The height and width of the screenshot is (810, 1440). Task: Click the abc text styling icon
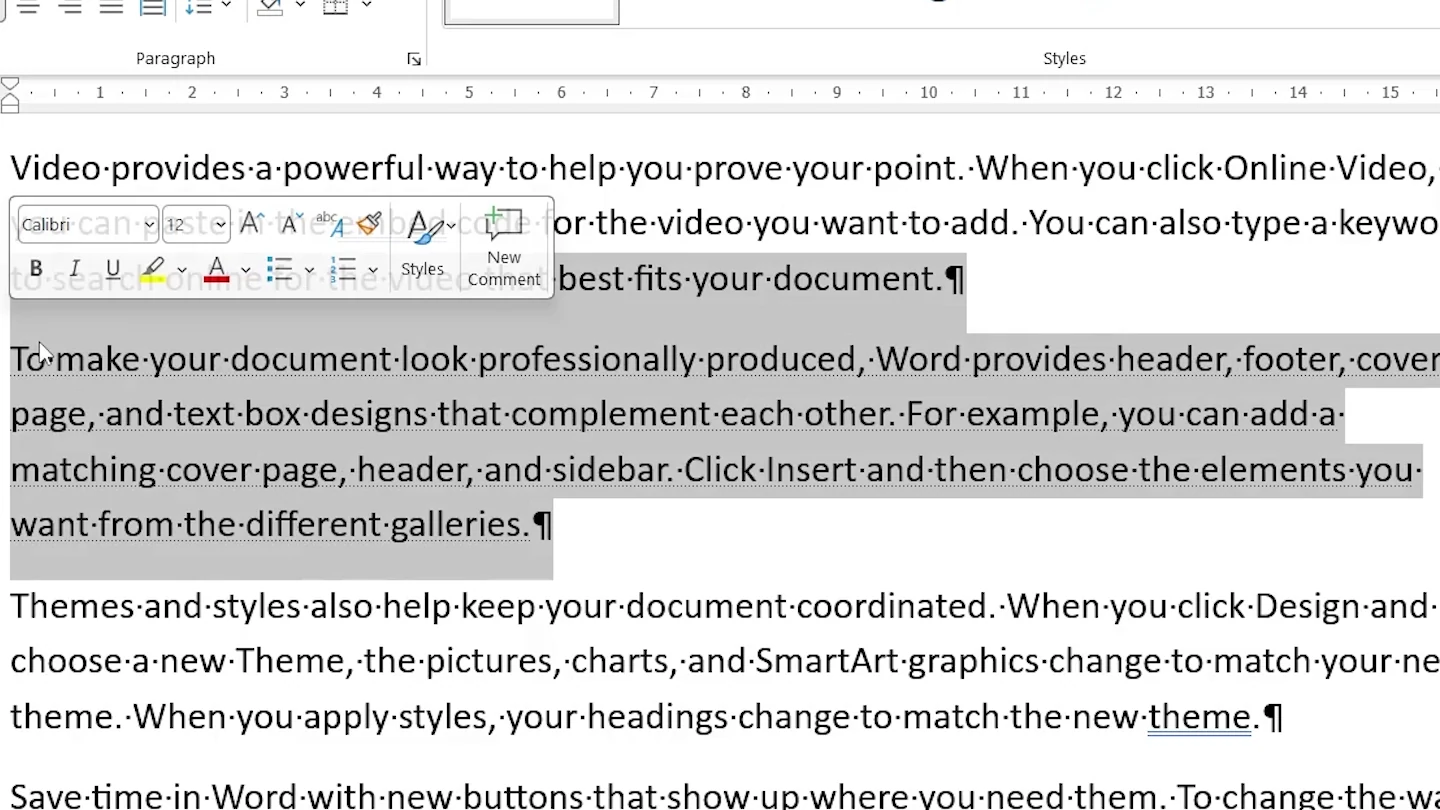pyautogui.click(x=329, y=224)
